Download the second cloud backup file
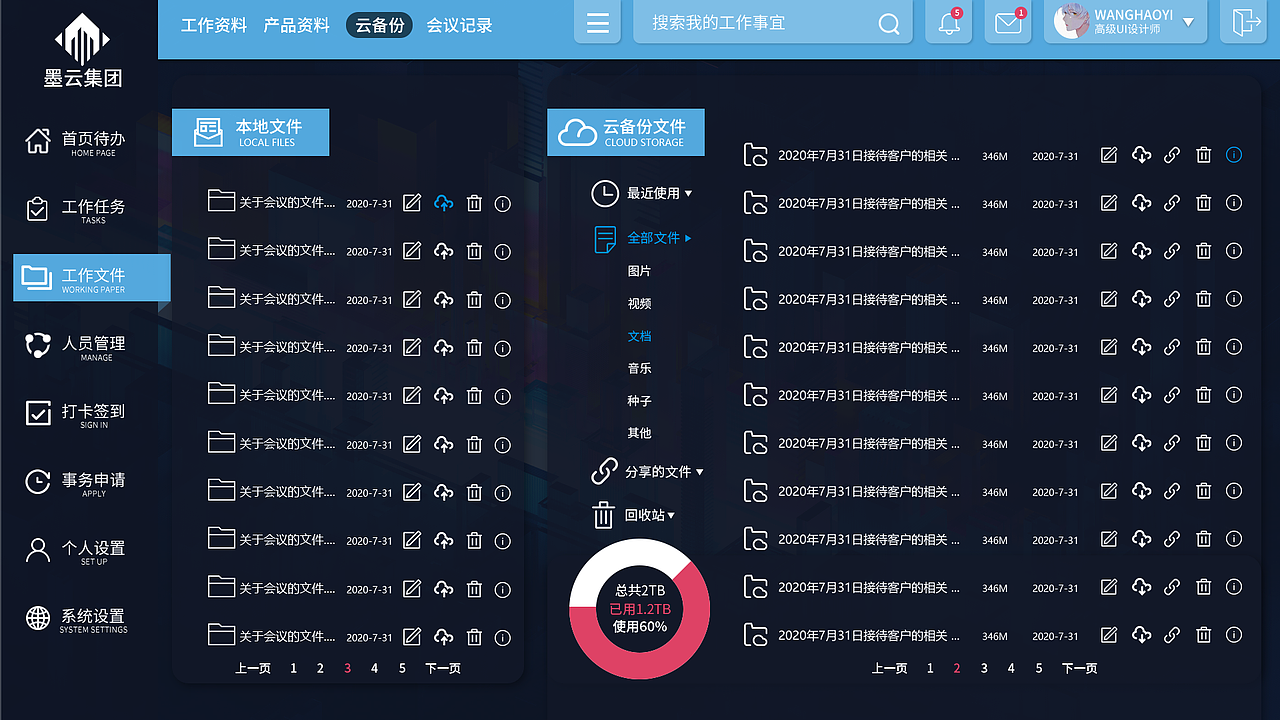The width and height of the screenshot is (1280, 720). click(x=1140, y=202)
